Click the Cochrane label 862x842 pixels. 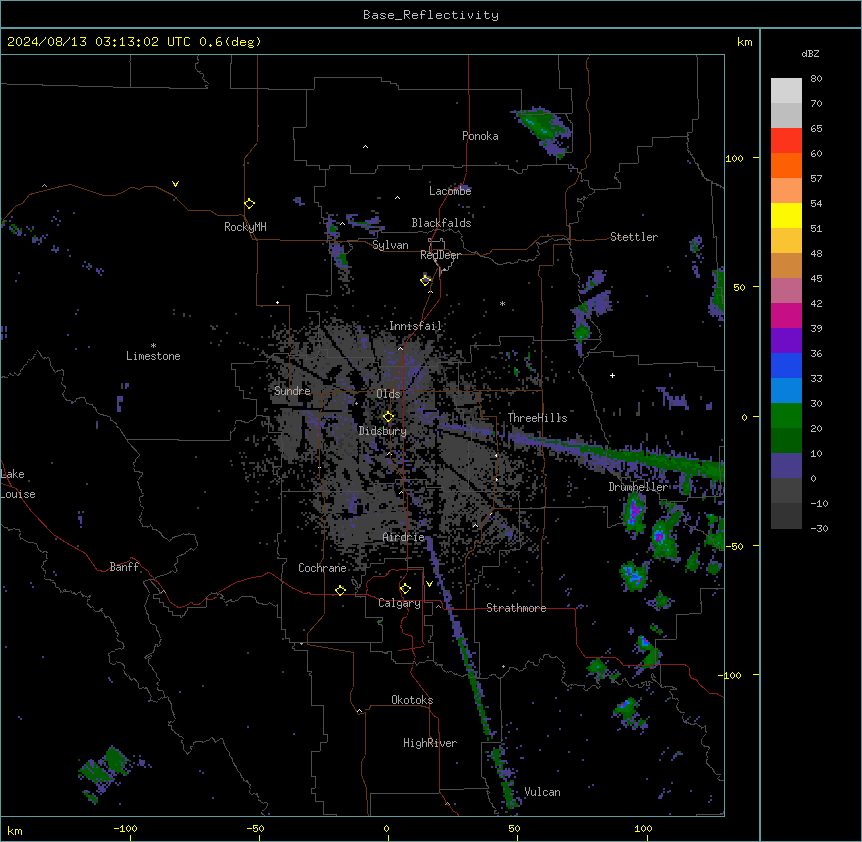click(x=322, y=568)
